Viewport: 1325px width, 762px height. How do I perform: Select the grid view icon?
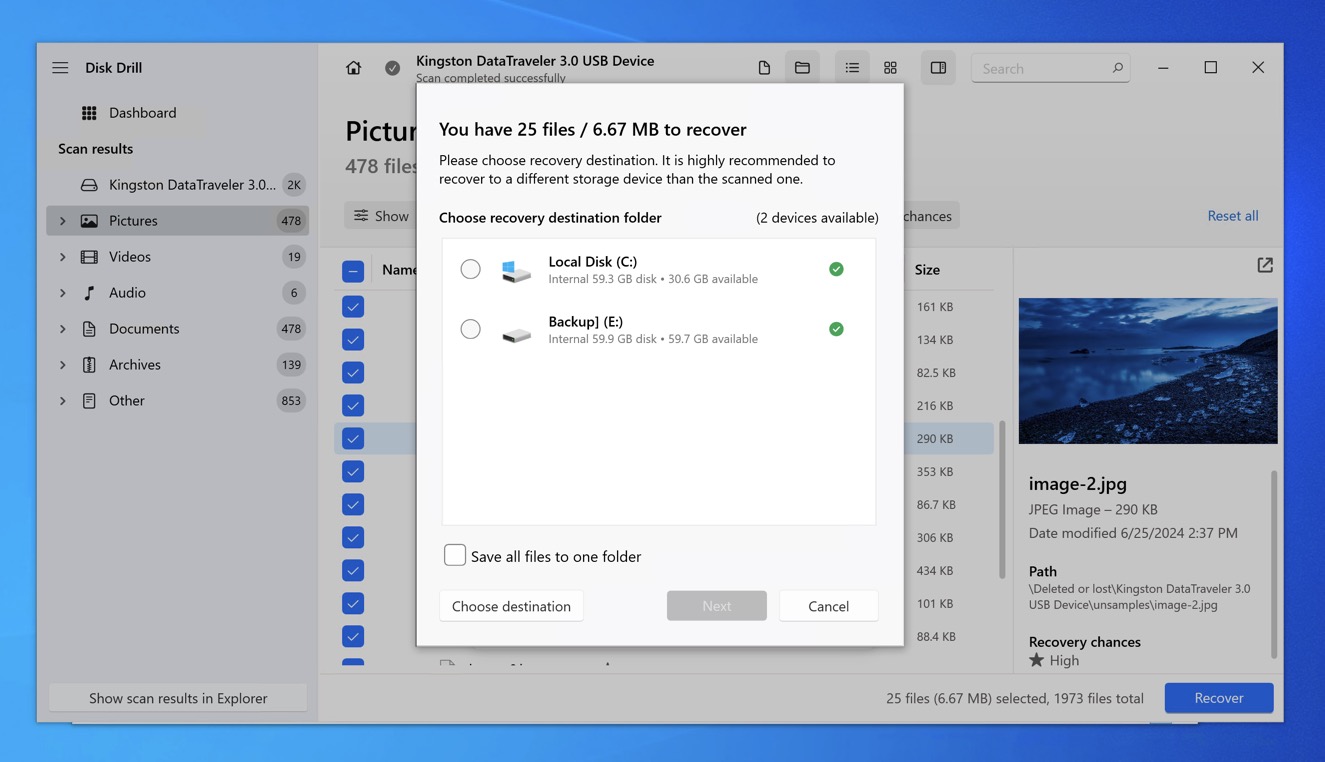[x=890, y=68]
